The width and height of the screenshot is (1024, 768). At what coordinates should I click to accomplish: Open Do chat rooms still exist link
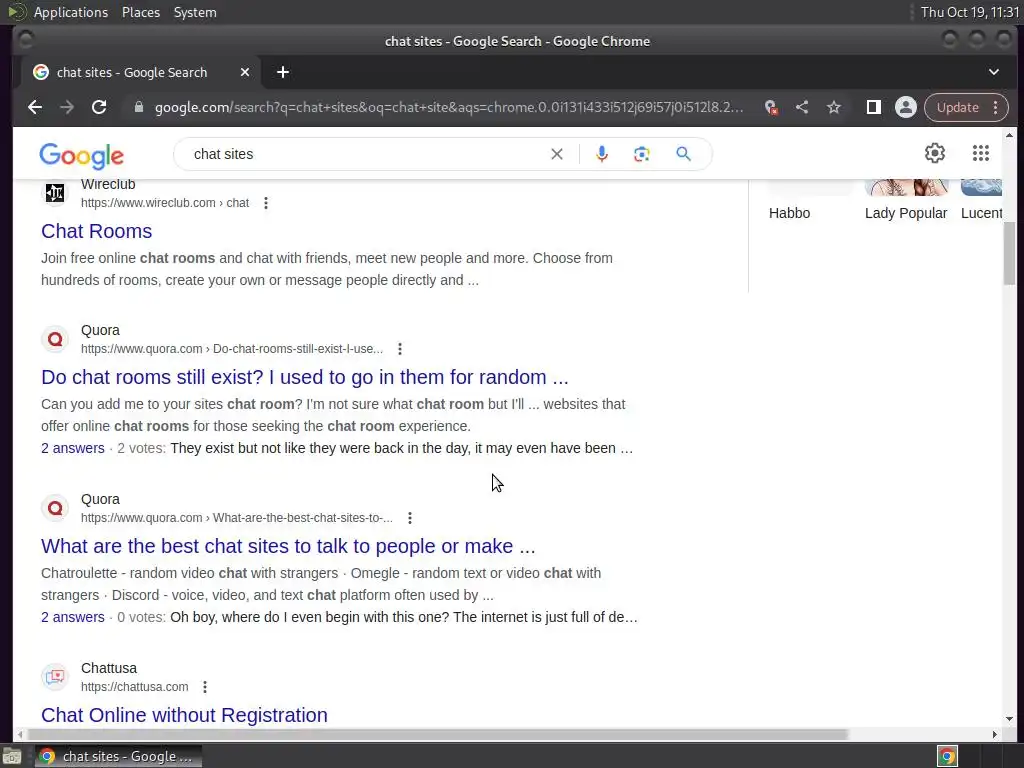click(304, 377)
